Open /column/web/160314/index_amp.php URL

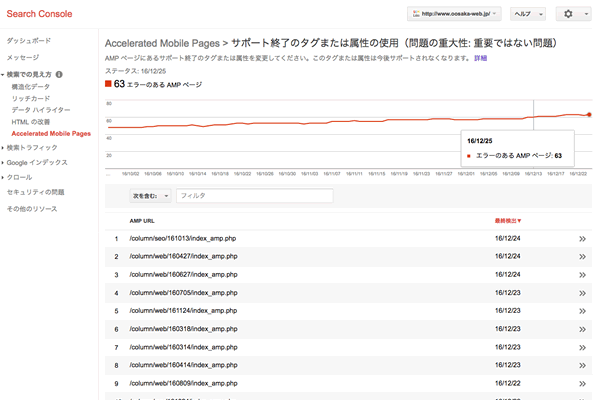pos(183,347)
